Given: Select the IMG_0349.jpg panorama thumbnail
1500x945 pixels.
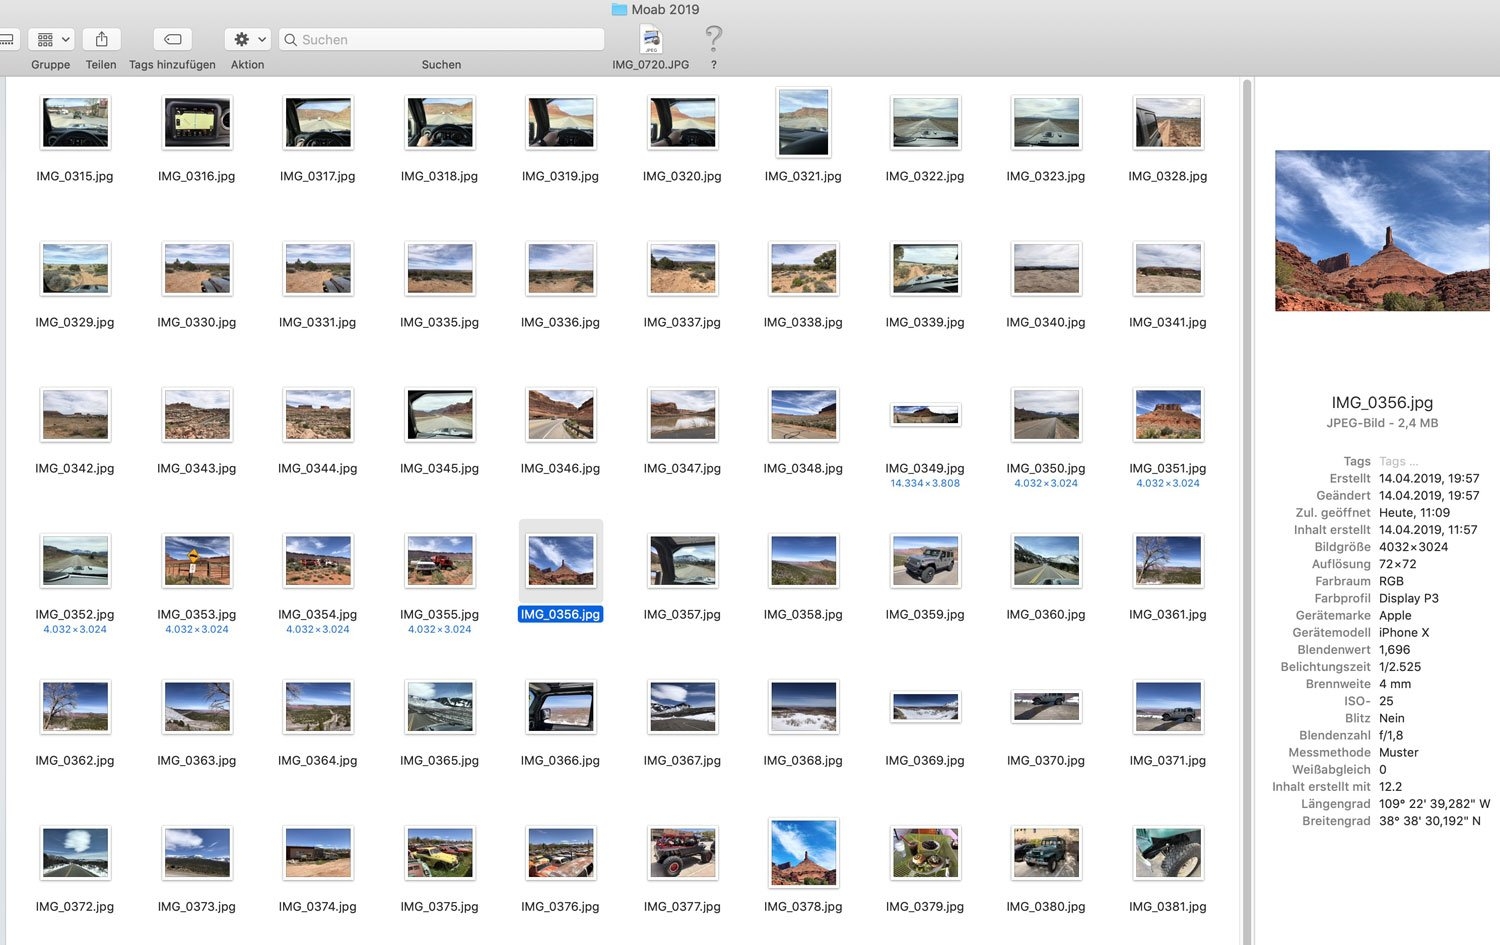Looking at the screenshot, I should click(x=925, y=414).
